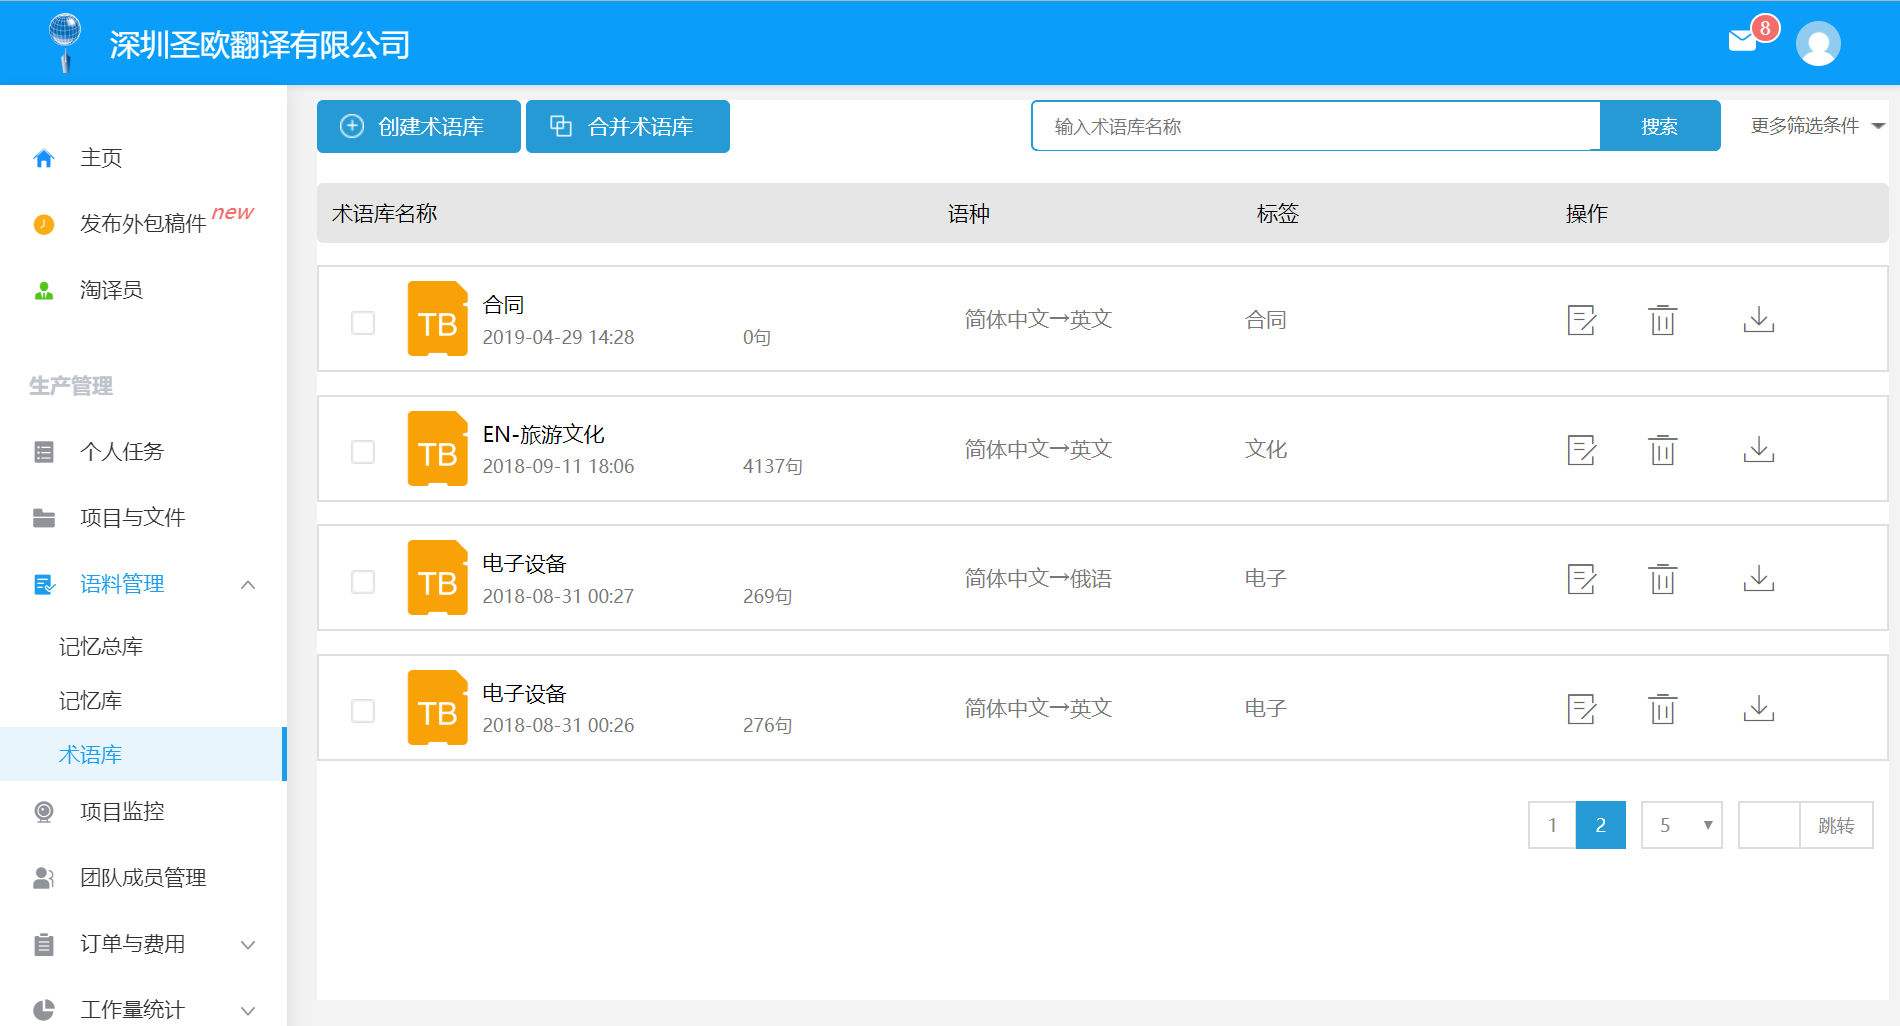Collapse the 语料管理 menu section
The image size is (1900, 1026).
[x=248, y=584]
